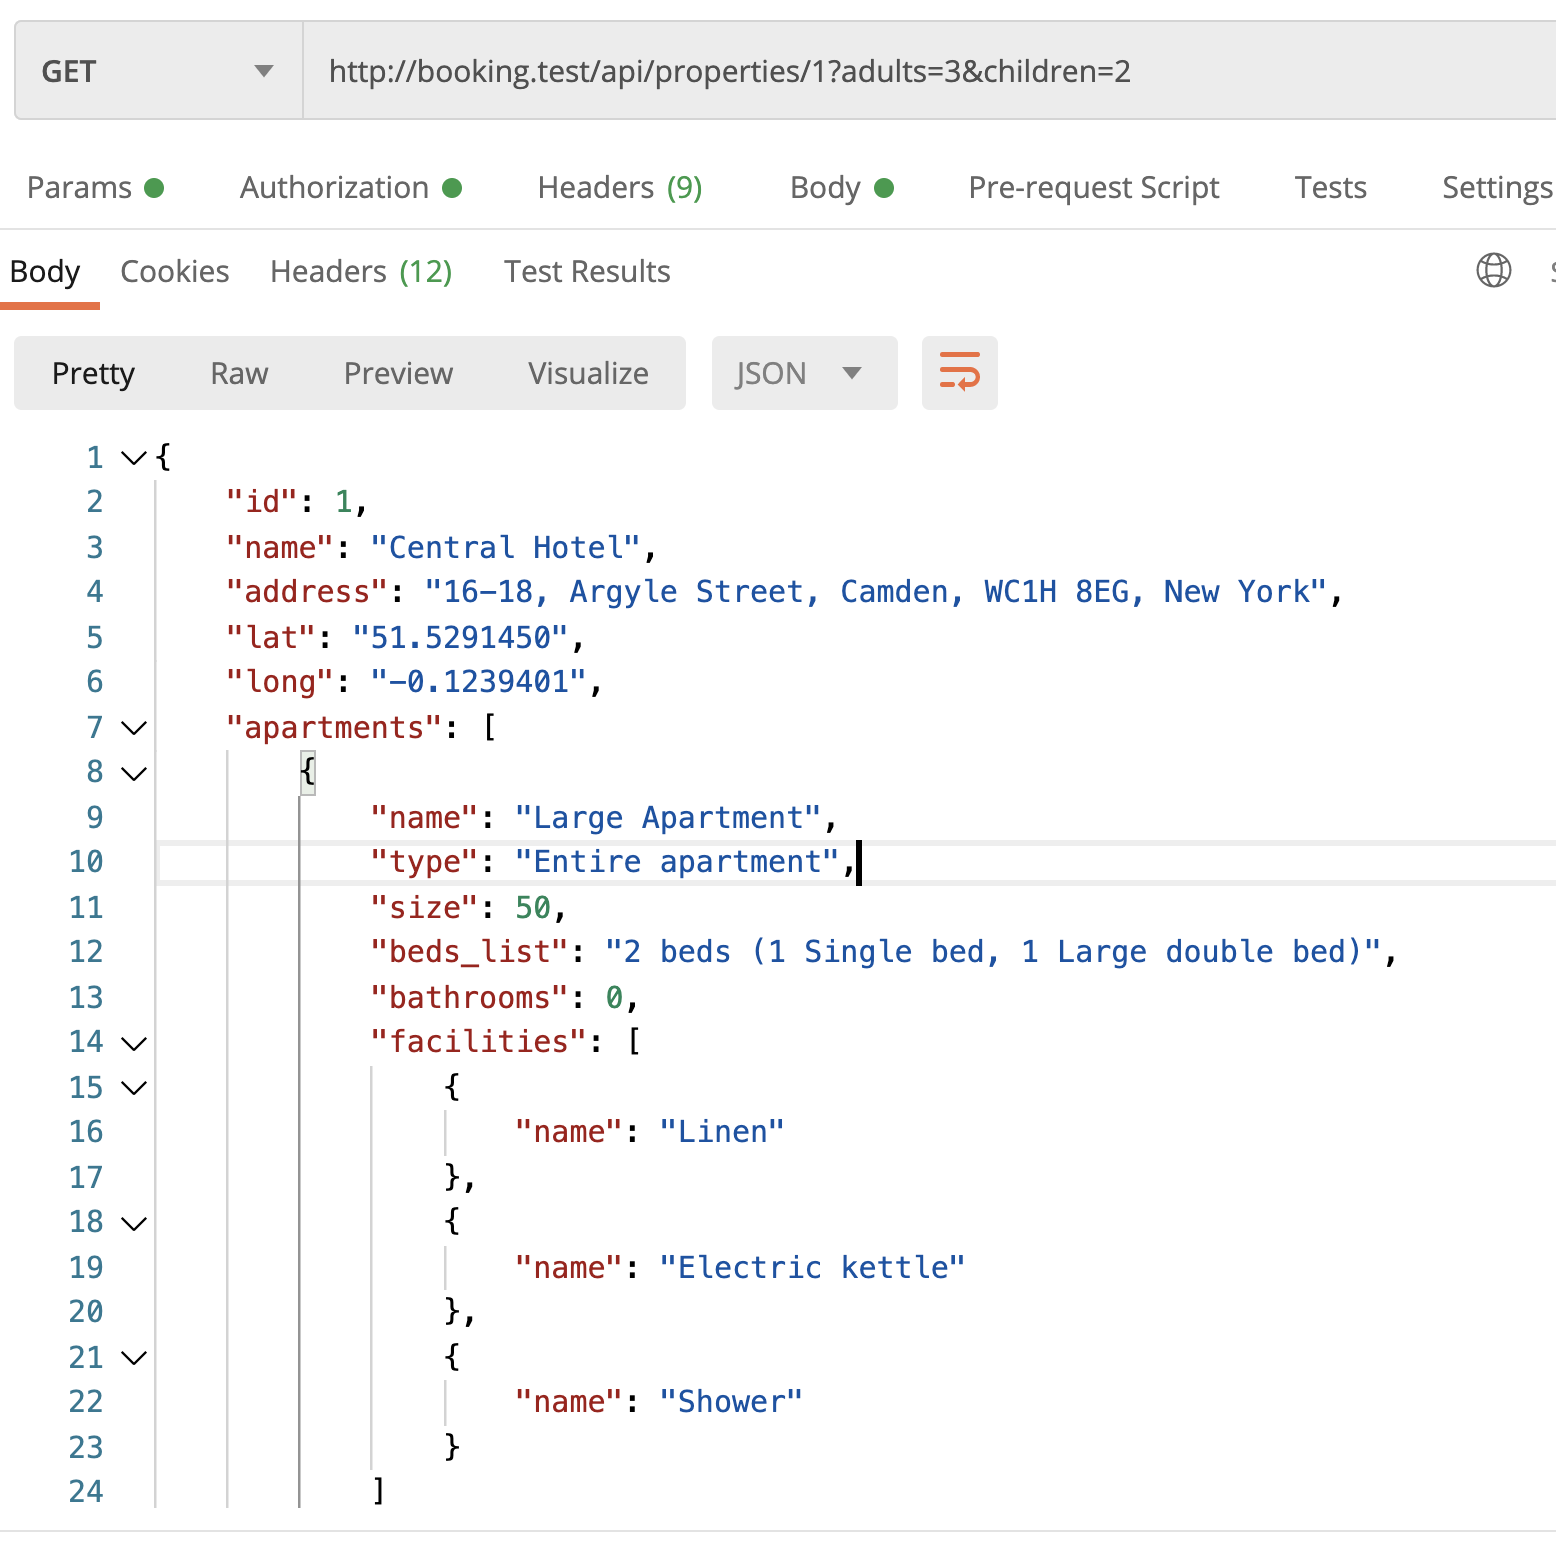Click the "Electric kettle" value
The width and height of the screenshot is (1556, 1542).
click(x=812, y=1268)
